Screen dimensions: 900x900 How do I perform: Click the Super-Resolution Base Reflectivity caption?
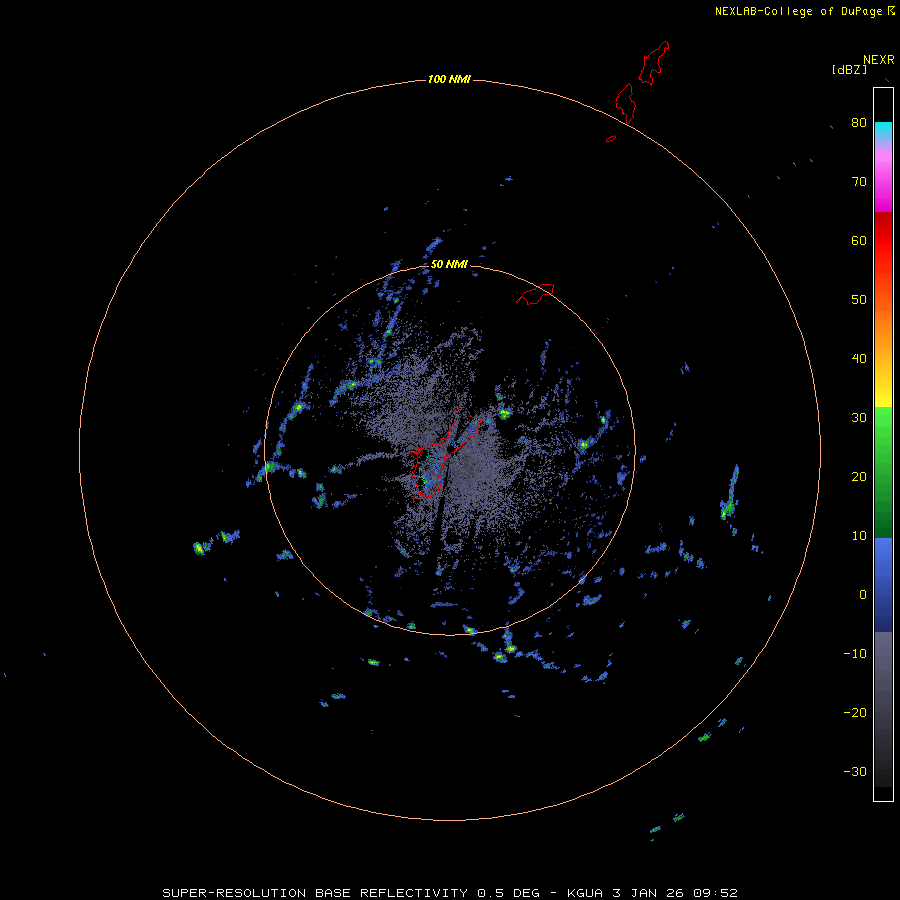pyautogui.click(x=449, y=893)
